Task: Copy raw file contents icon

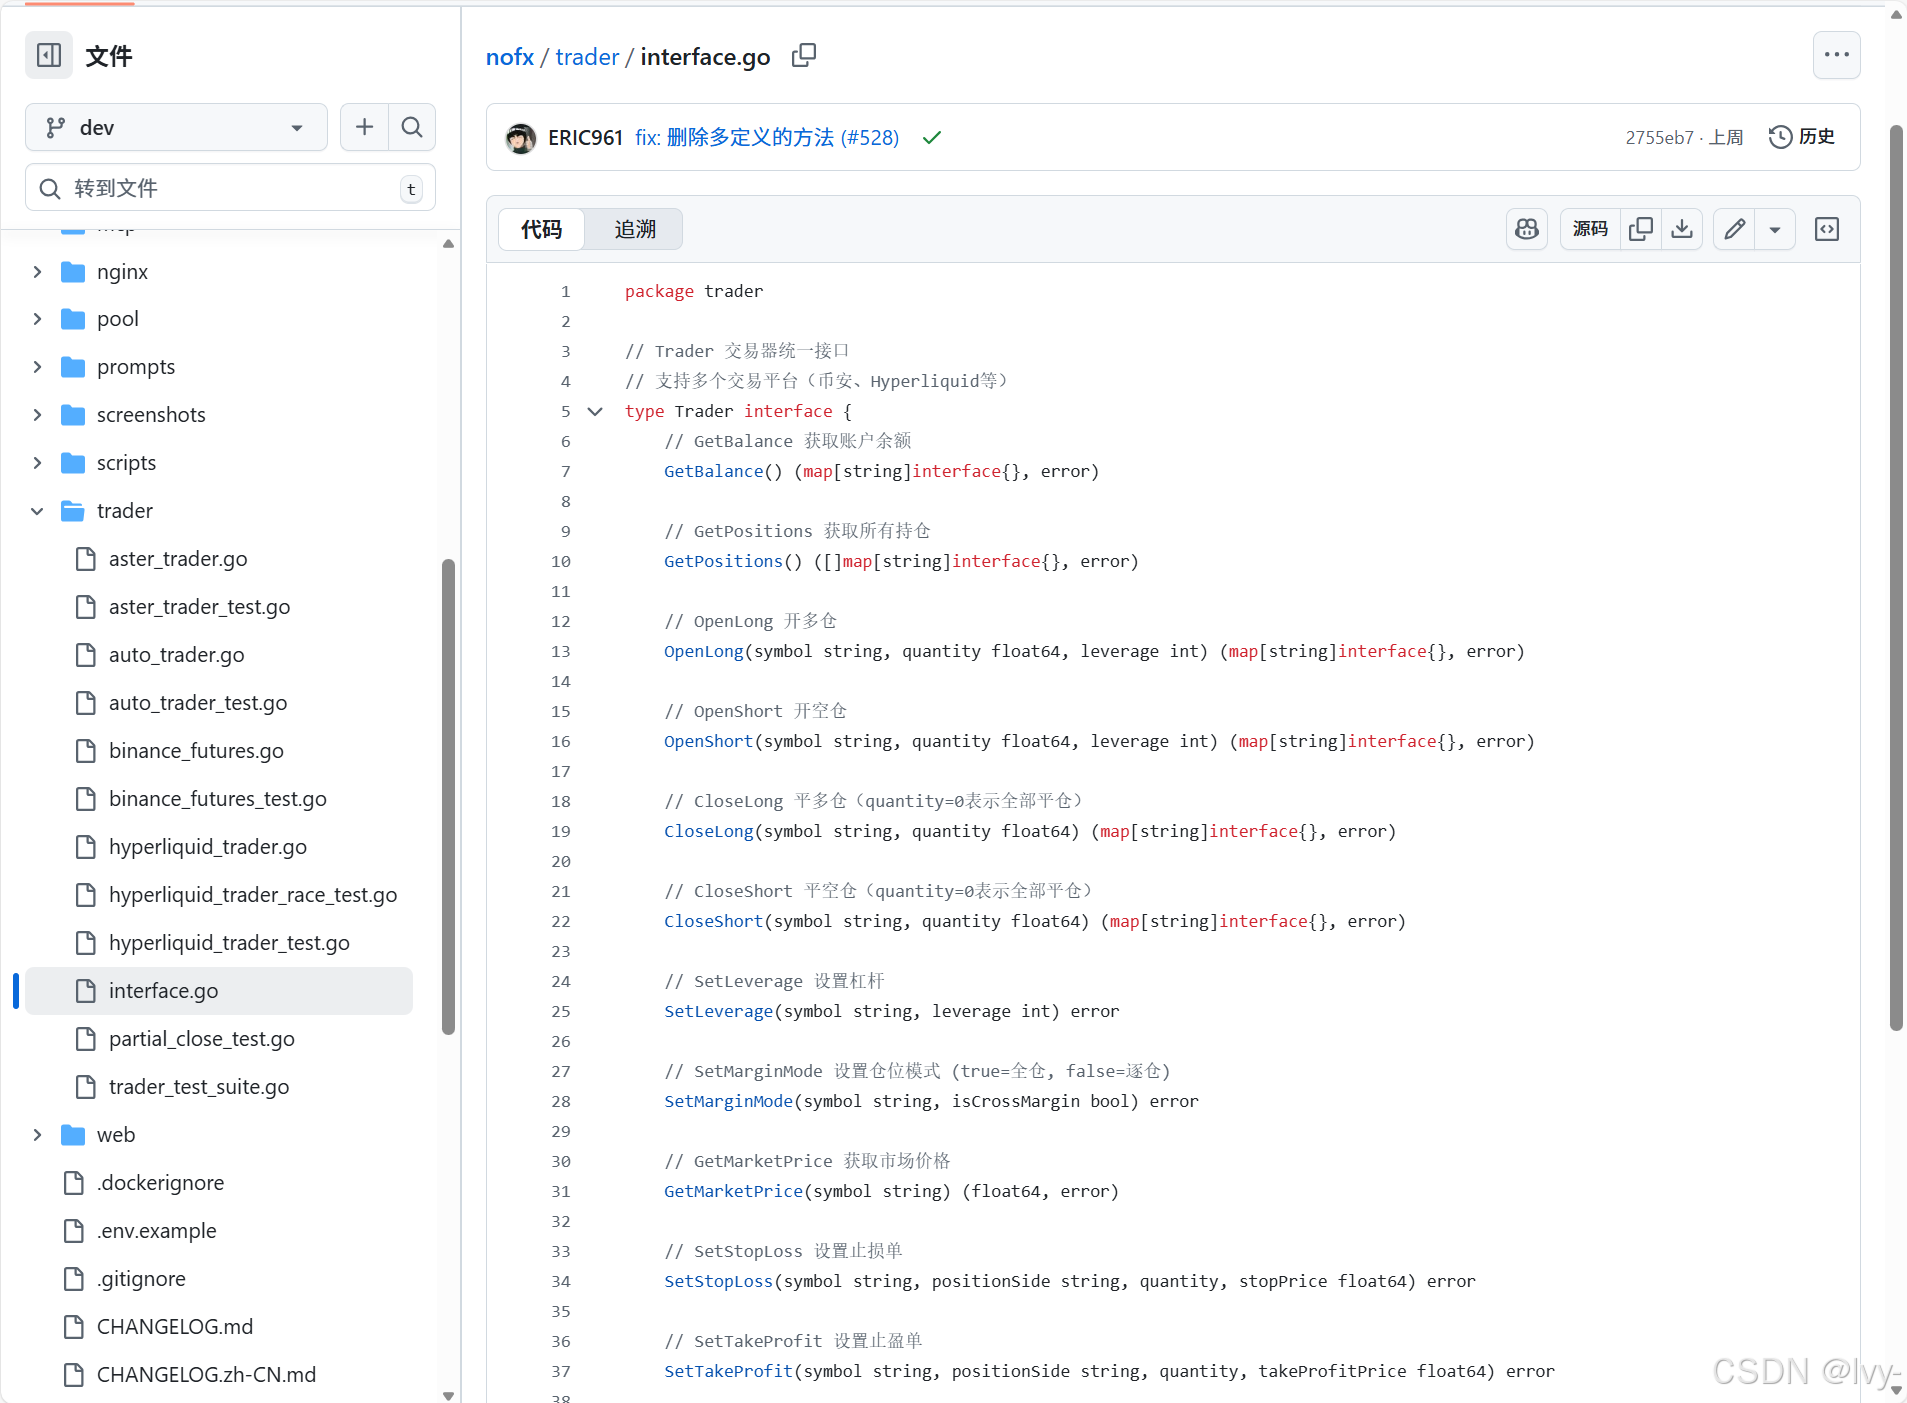Action: pyautogui.click(x=1641, y=229)
